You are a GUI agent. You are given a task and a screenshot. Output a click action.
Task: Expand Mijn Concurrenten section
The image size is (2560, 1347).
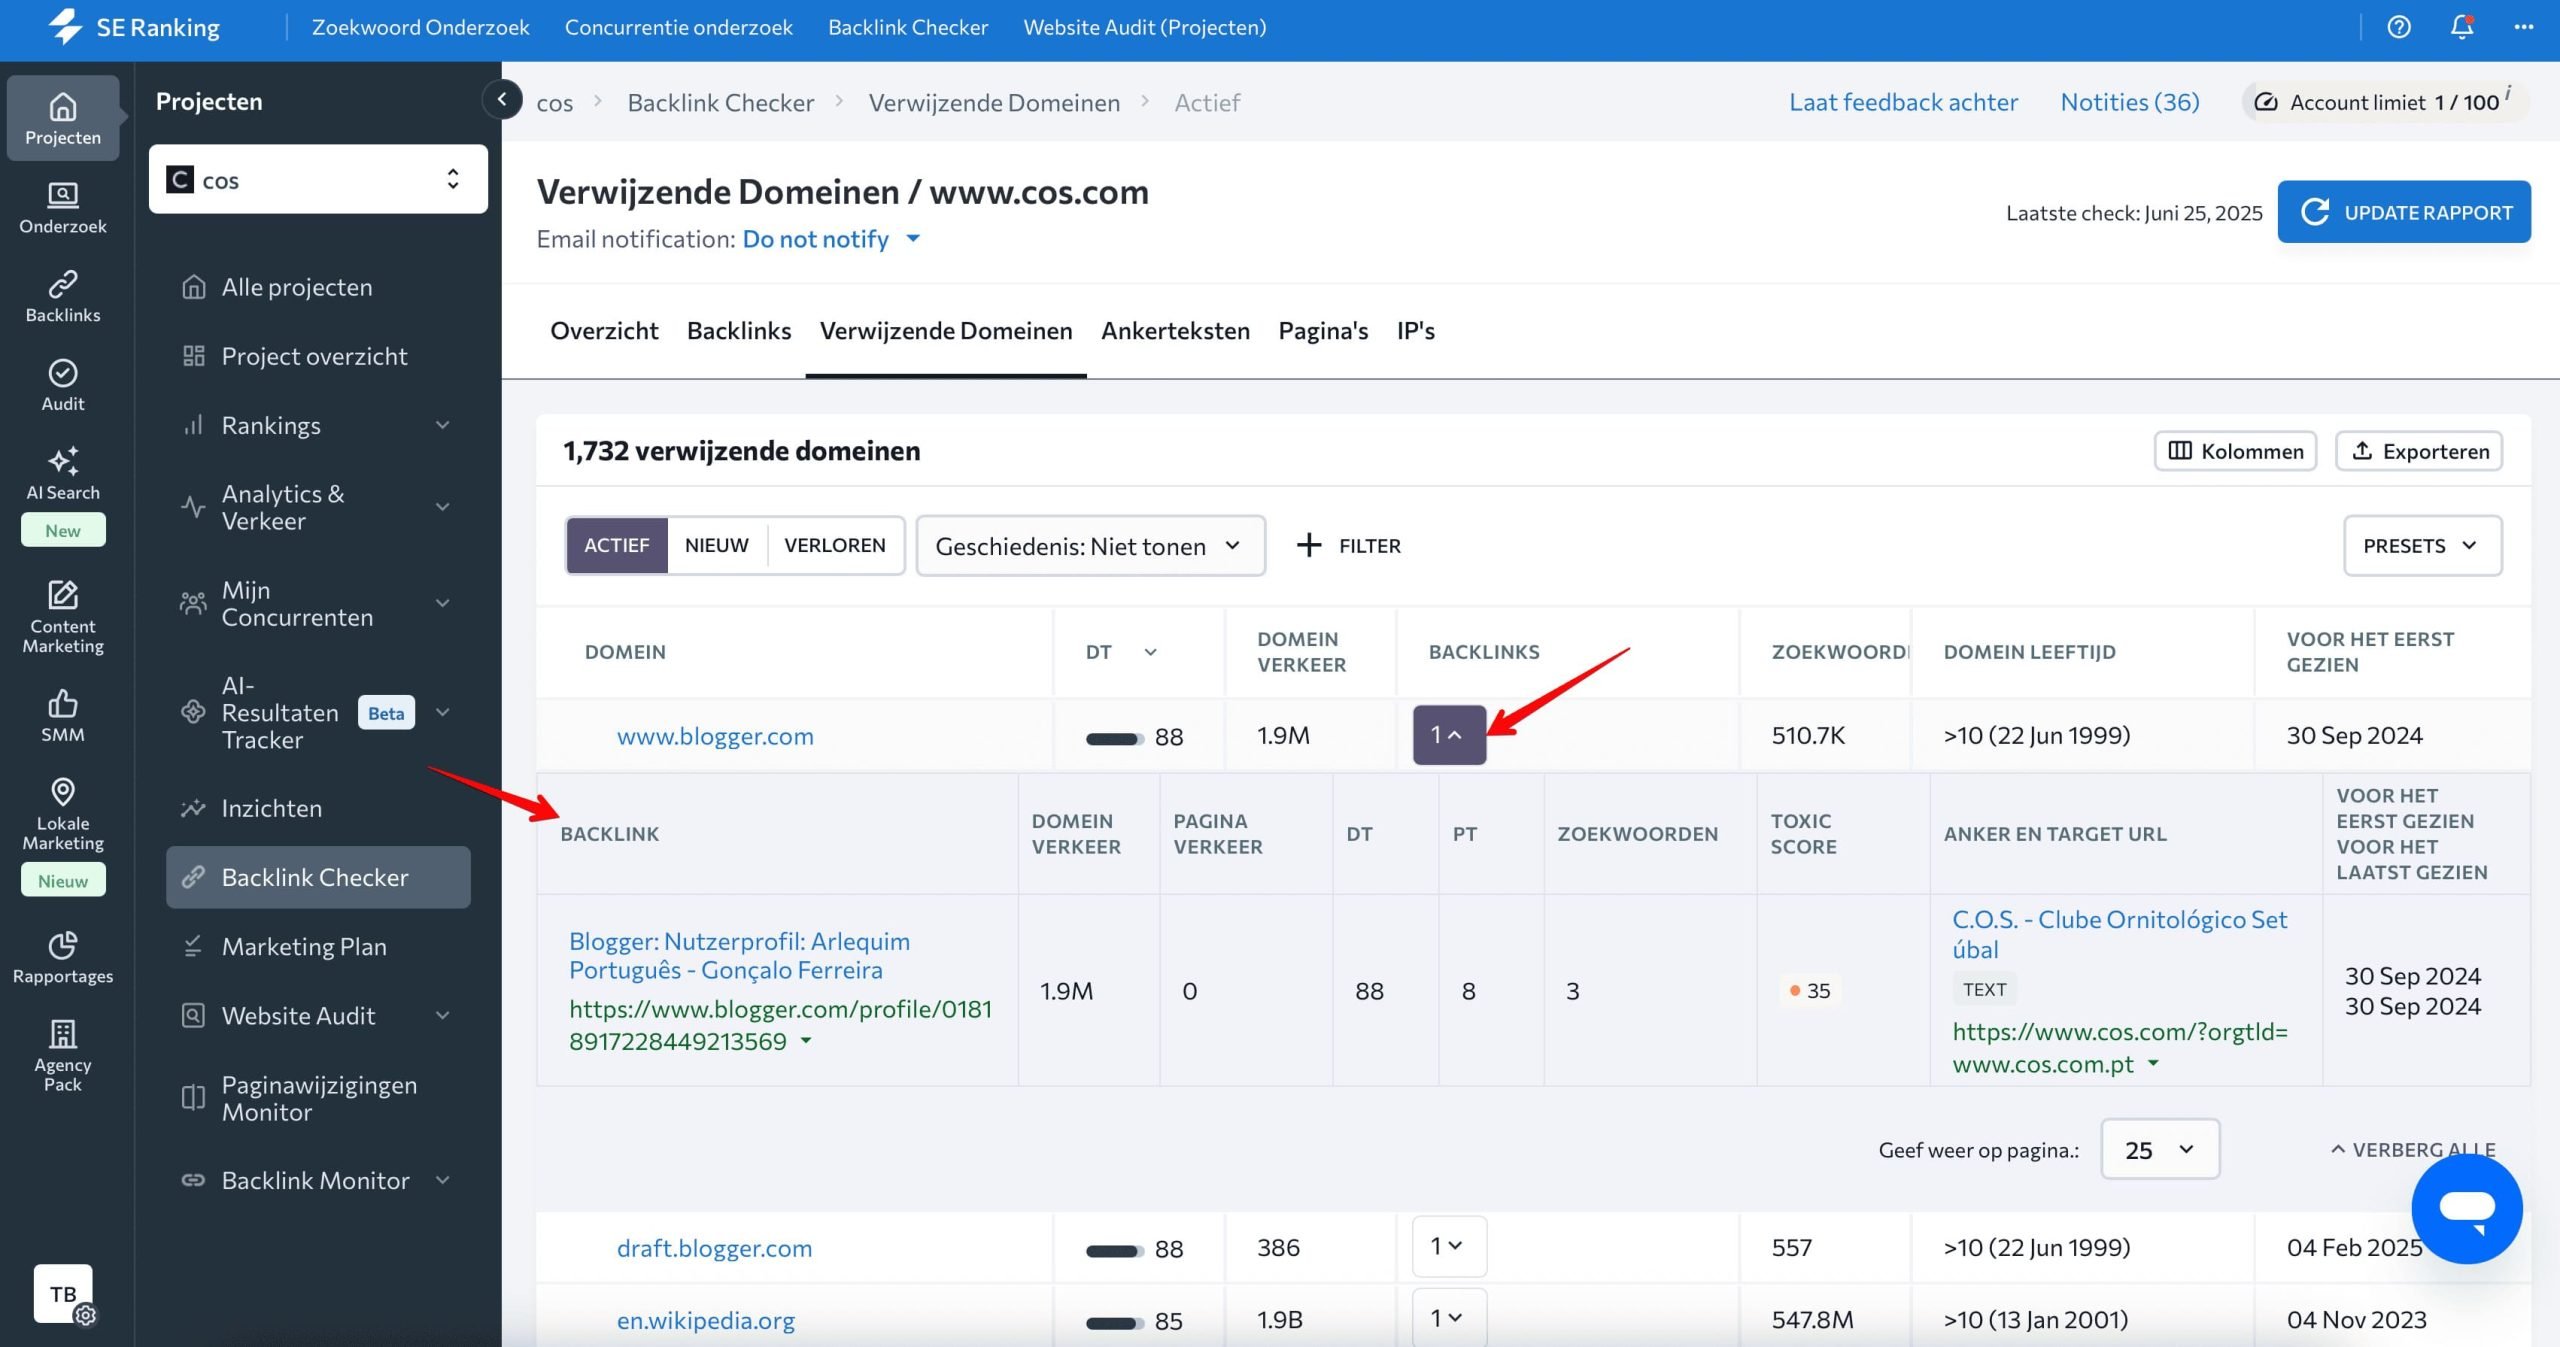click(x=318, y=603)
